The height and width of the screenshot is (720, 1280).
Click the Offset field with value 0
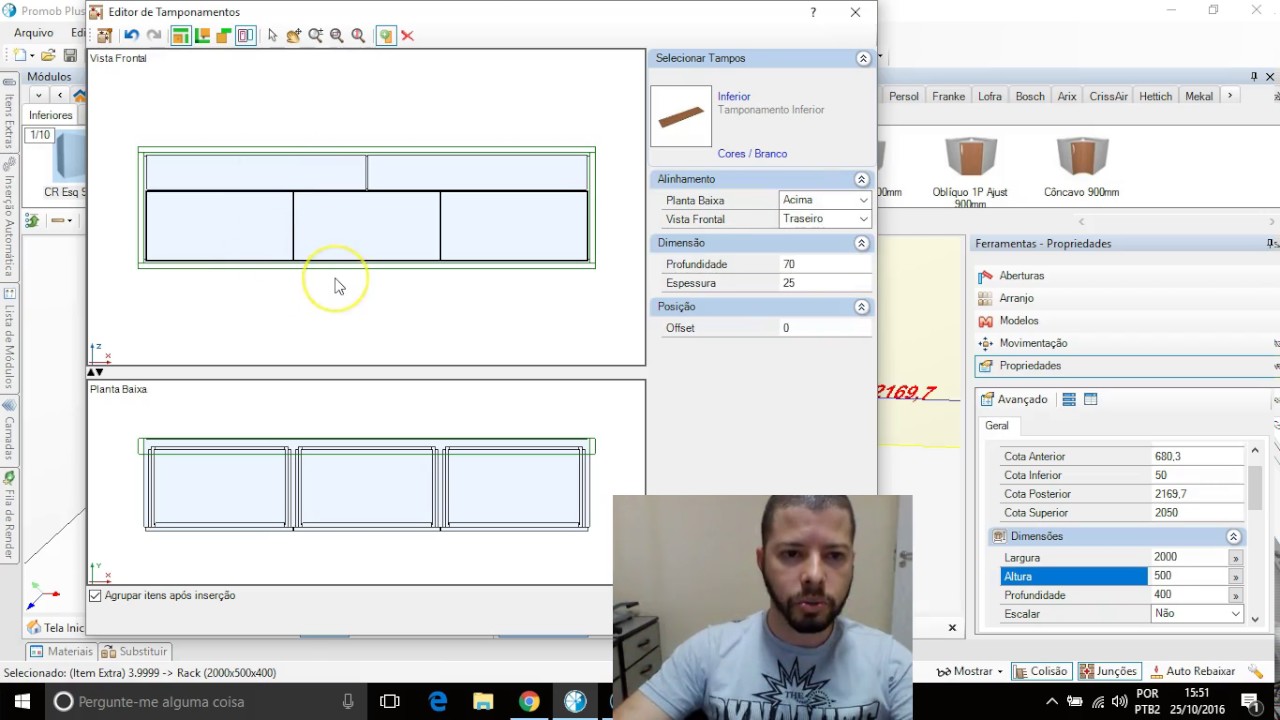pos(825,328)
